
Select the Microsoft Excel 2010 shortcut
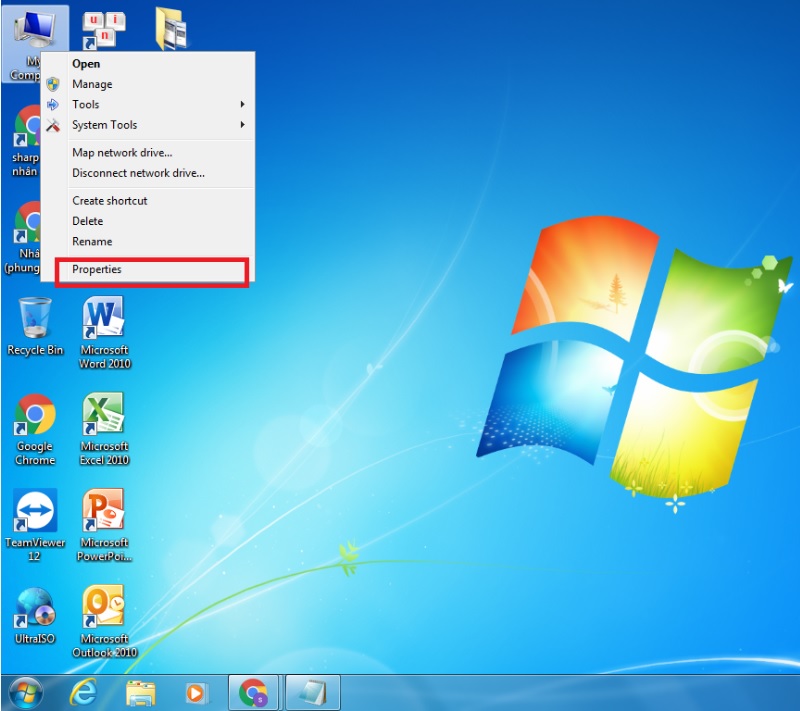point(104,418)
